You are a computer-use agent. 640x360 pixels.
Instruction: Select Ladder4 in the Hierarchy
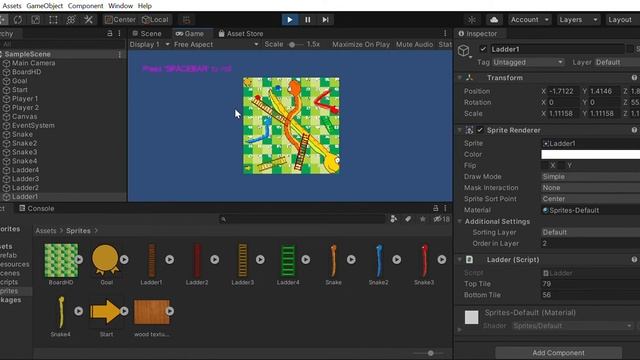25,170
